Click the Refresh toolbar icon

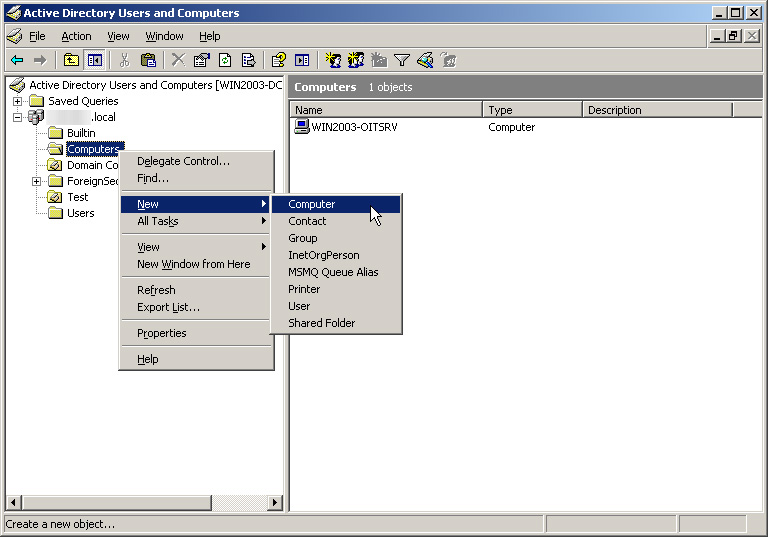[225, 60]
